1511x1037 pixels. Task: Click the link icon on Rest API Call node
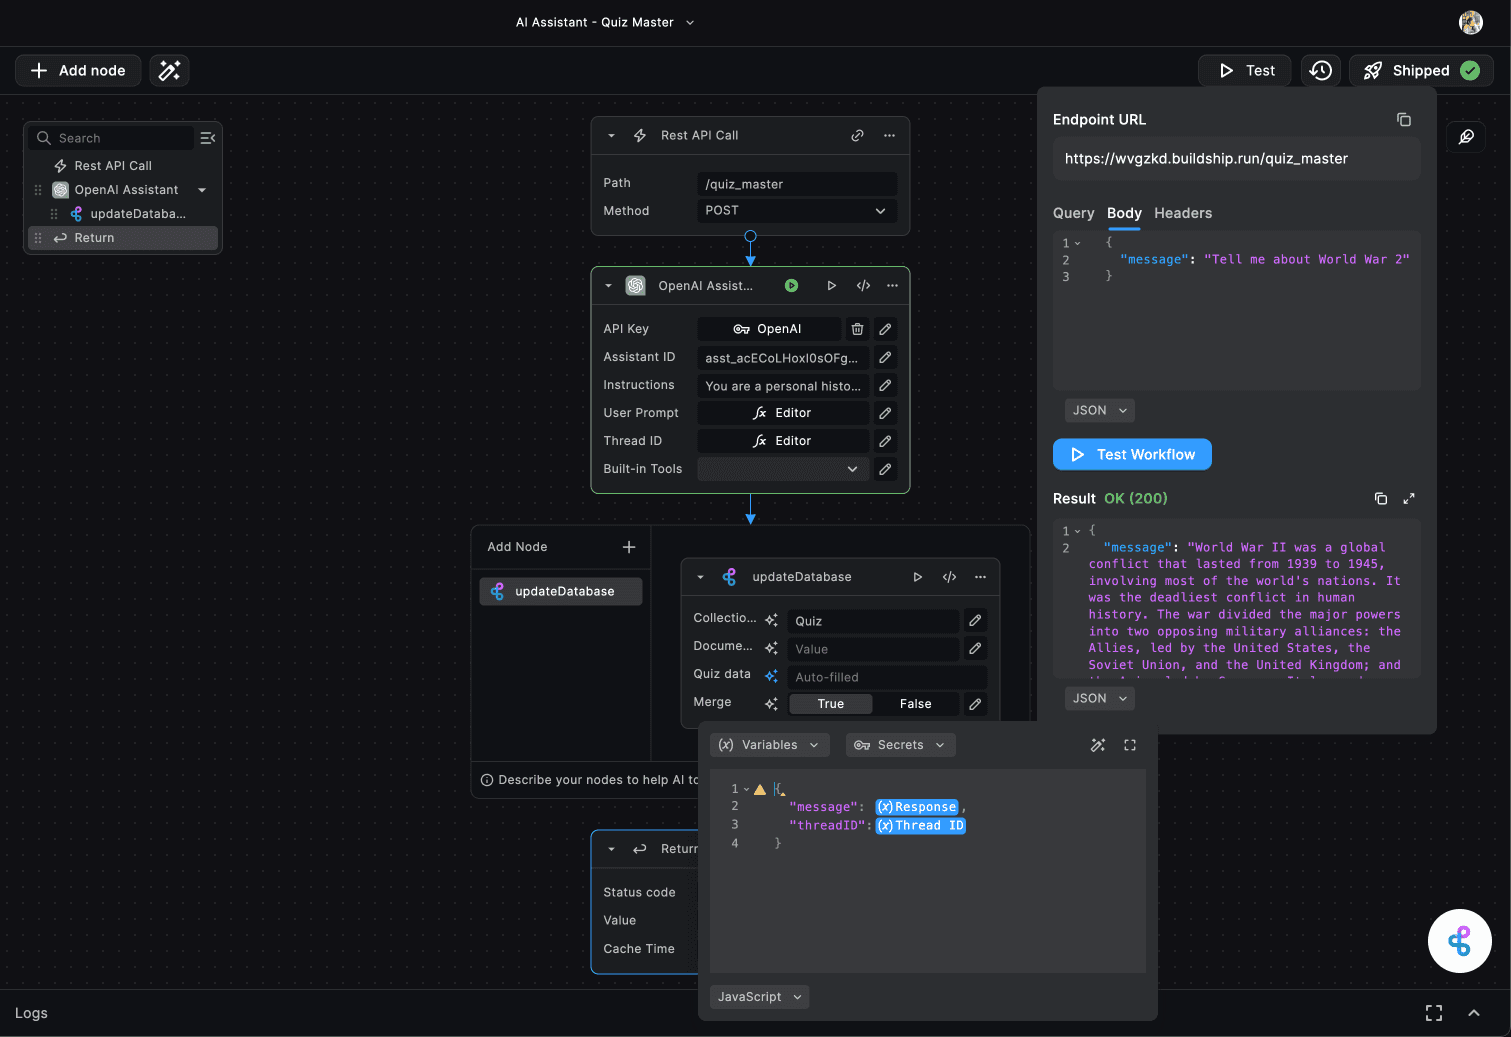[857, 135]
